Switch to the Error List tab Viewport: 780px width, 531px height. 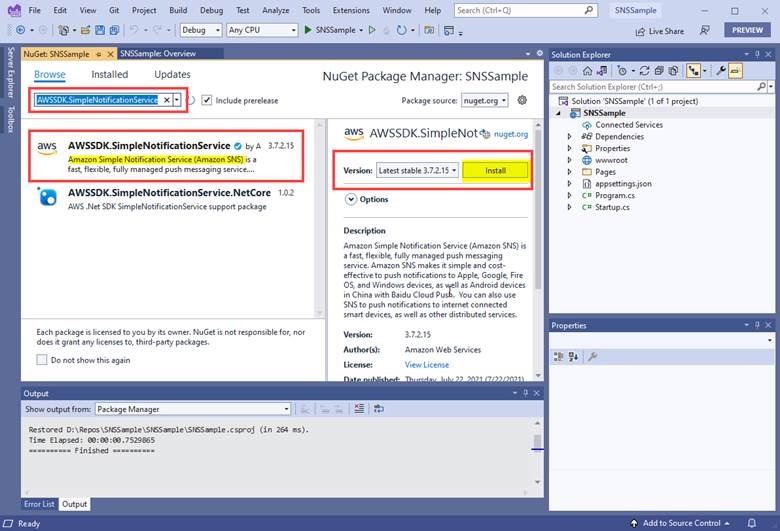point(39,504)
